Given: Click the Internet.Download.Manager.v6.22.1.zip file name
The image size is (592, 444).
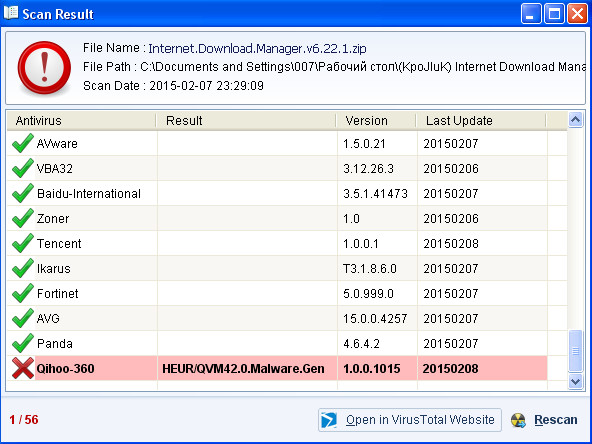Looking at the screenshot, I should [x=257, y=48].
